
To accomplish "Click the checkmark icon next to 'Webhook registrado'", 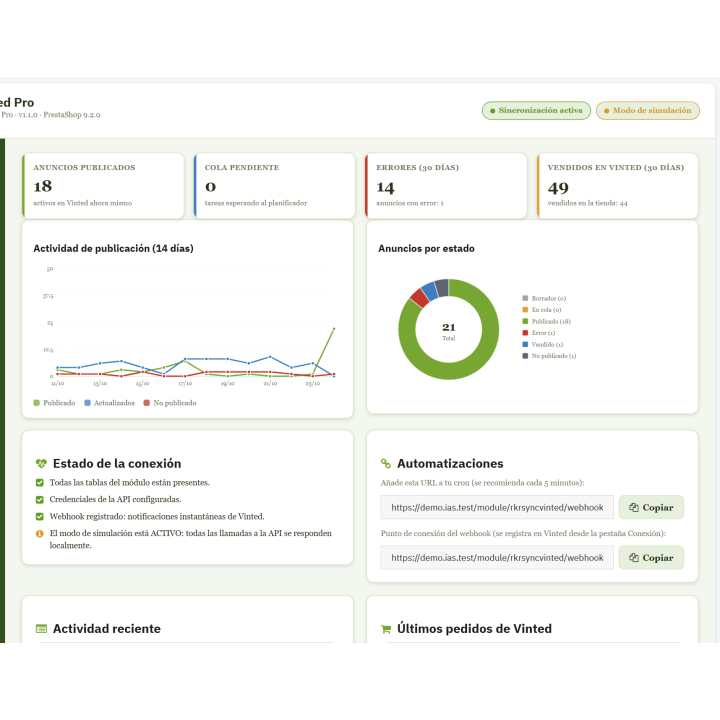I will 39,517.
